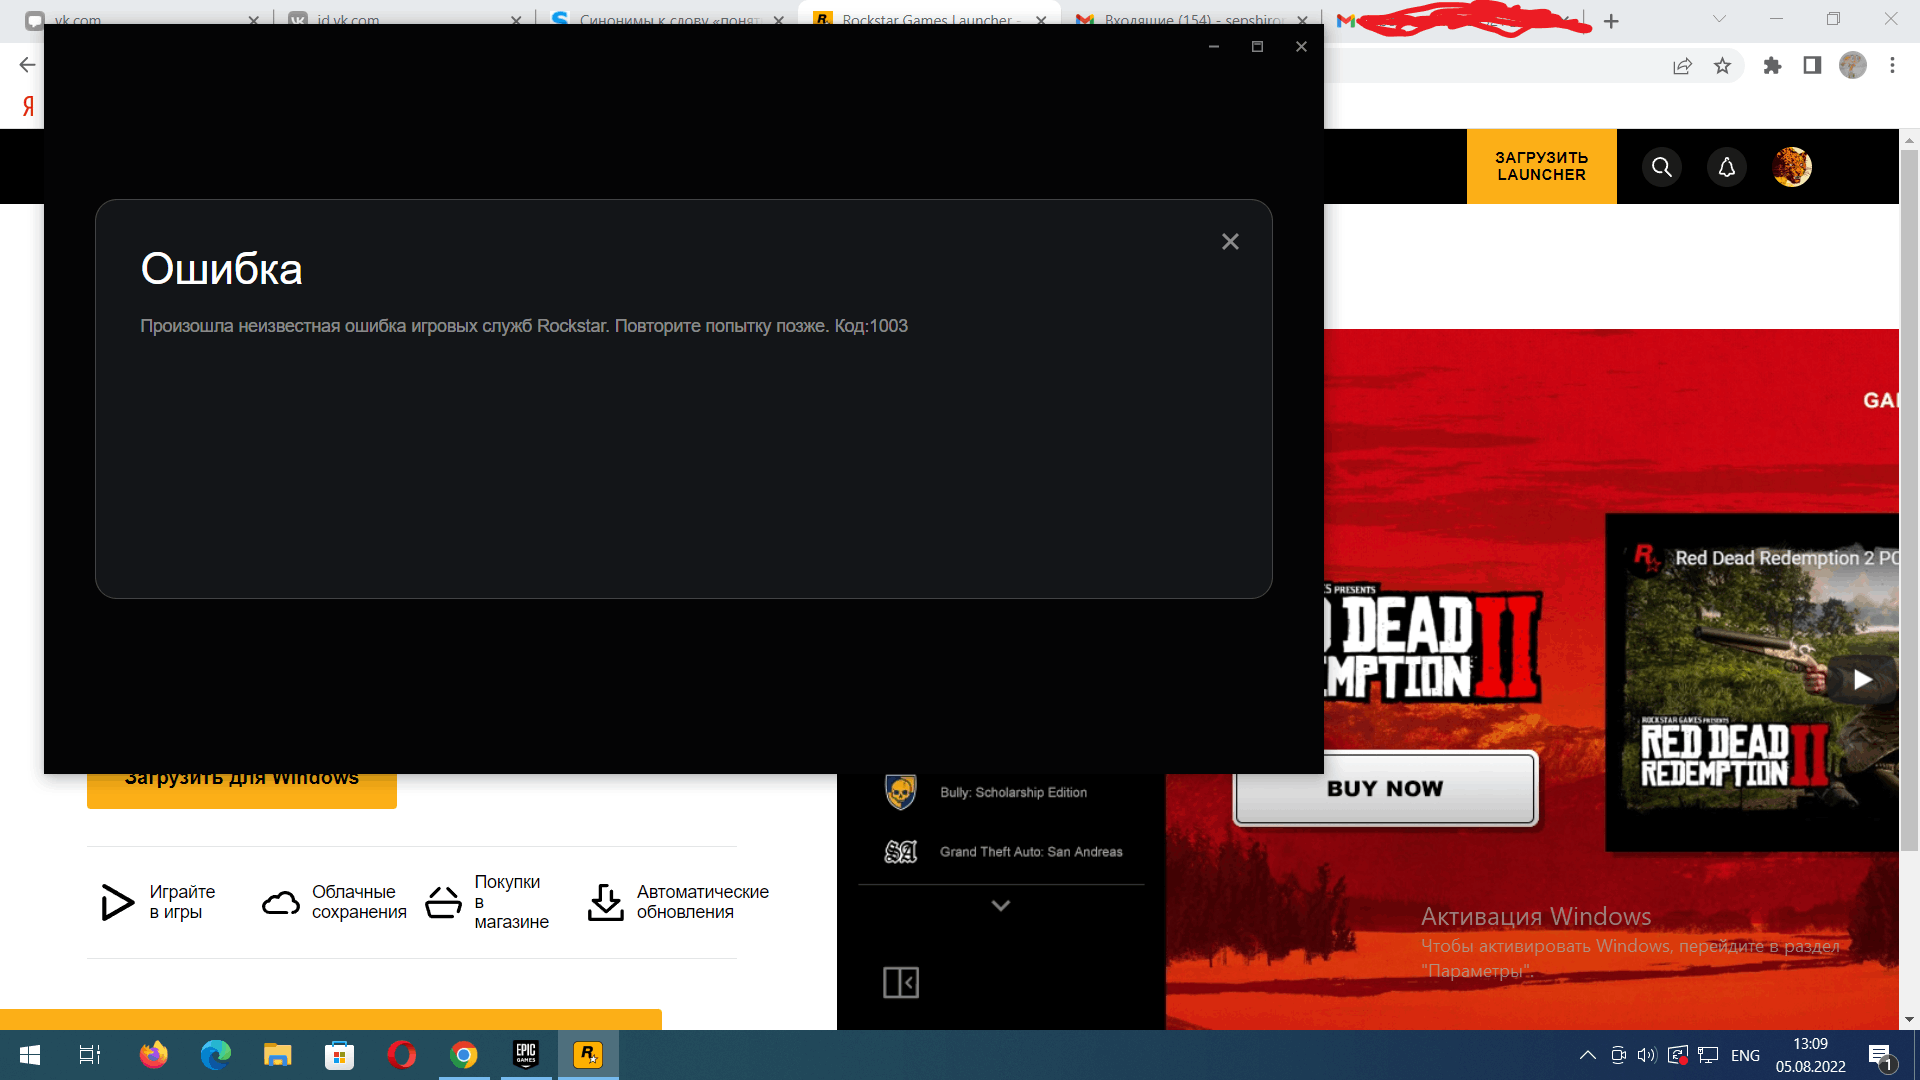1920x1080 pixels.
Task: Click the search magnifier icon on Rockstar site
Action: click(1661, 167)
